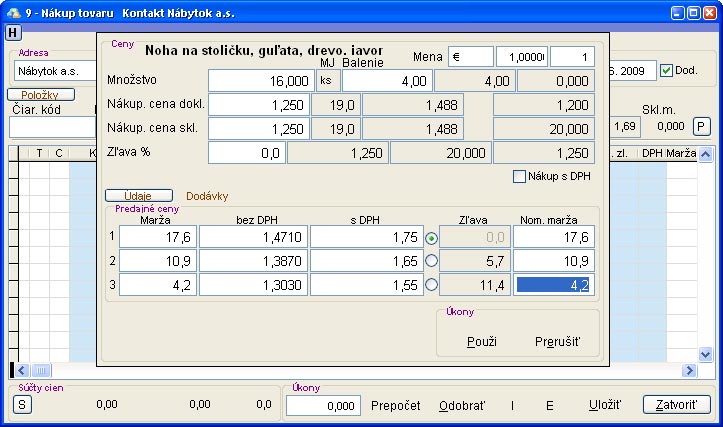Image resolution: width=723 pixels, height=427 pixels.
Task: Click the H button under title bar
Action: click(x=12, y=33)
